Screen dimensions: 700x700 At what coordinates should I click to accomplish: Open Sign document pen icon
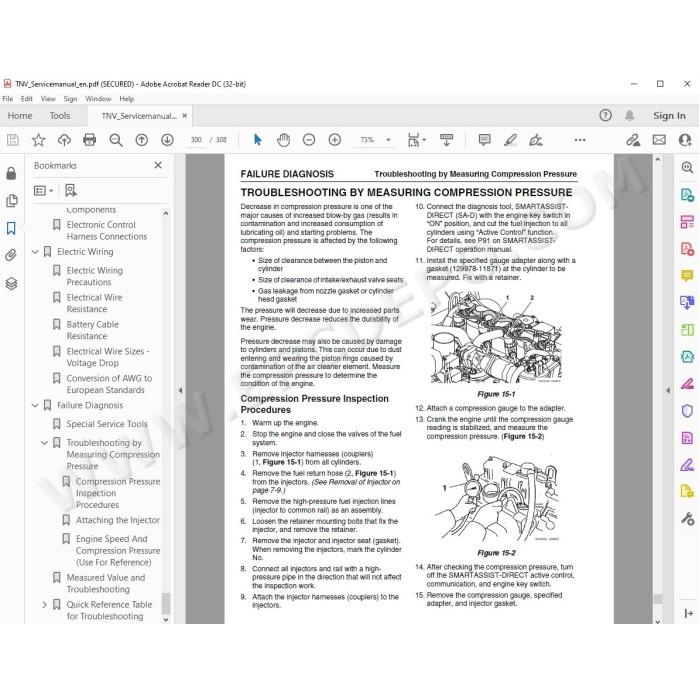coord(536,140)
